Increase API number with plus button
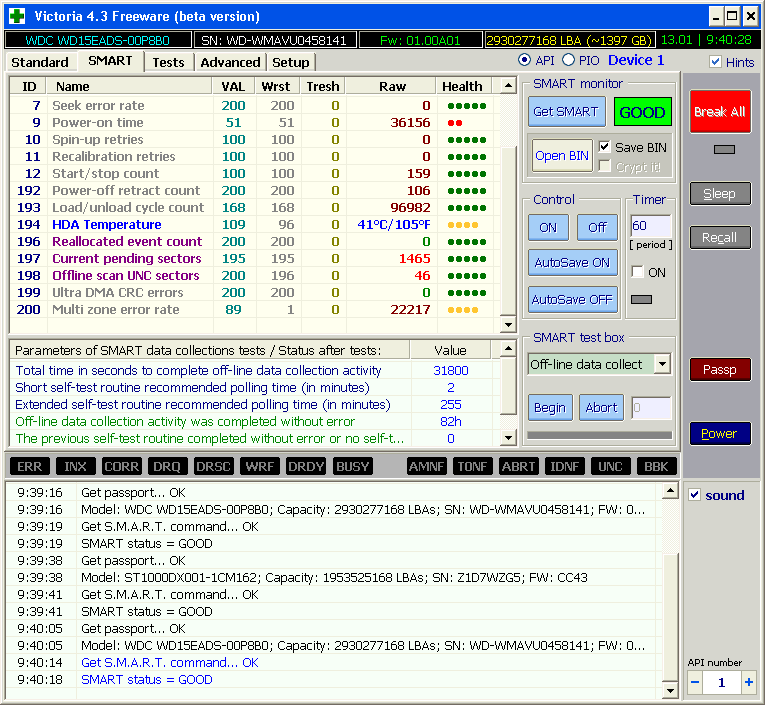The image size is (765, 705). tap(748, 682)
